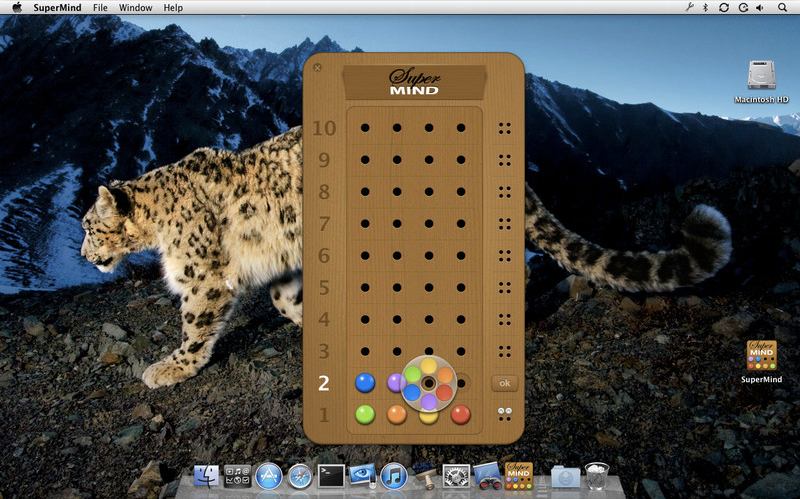Screen dimensions: 800x499
Task: Click the fourth hole in row 10
Action: (461, 128)
